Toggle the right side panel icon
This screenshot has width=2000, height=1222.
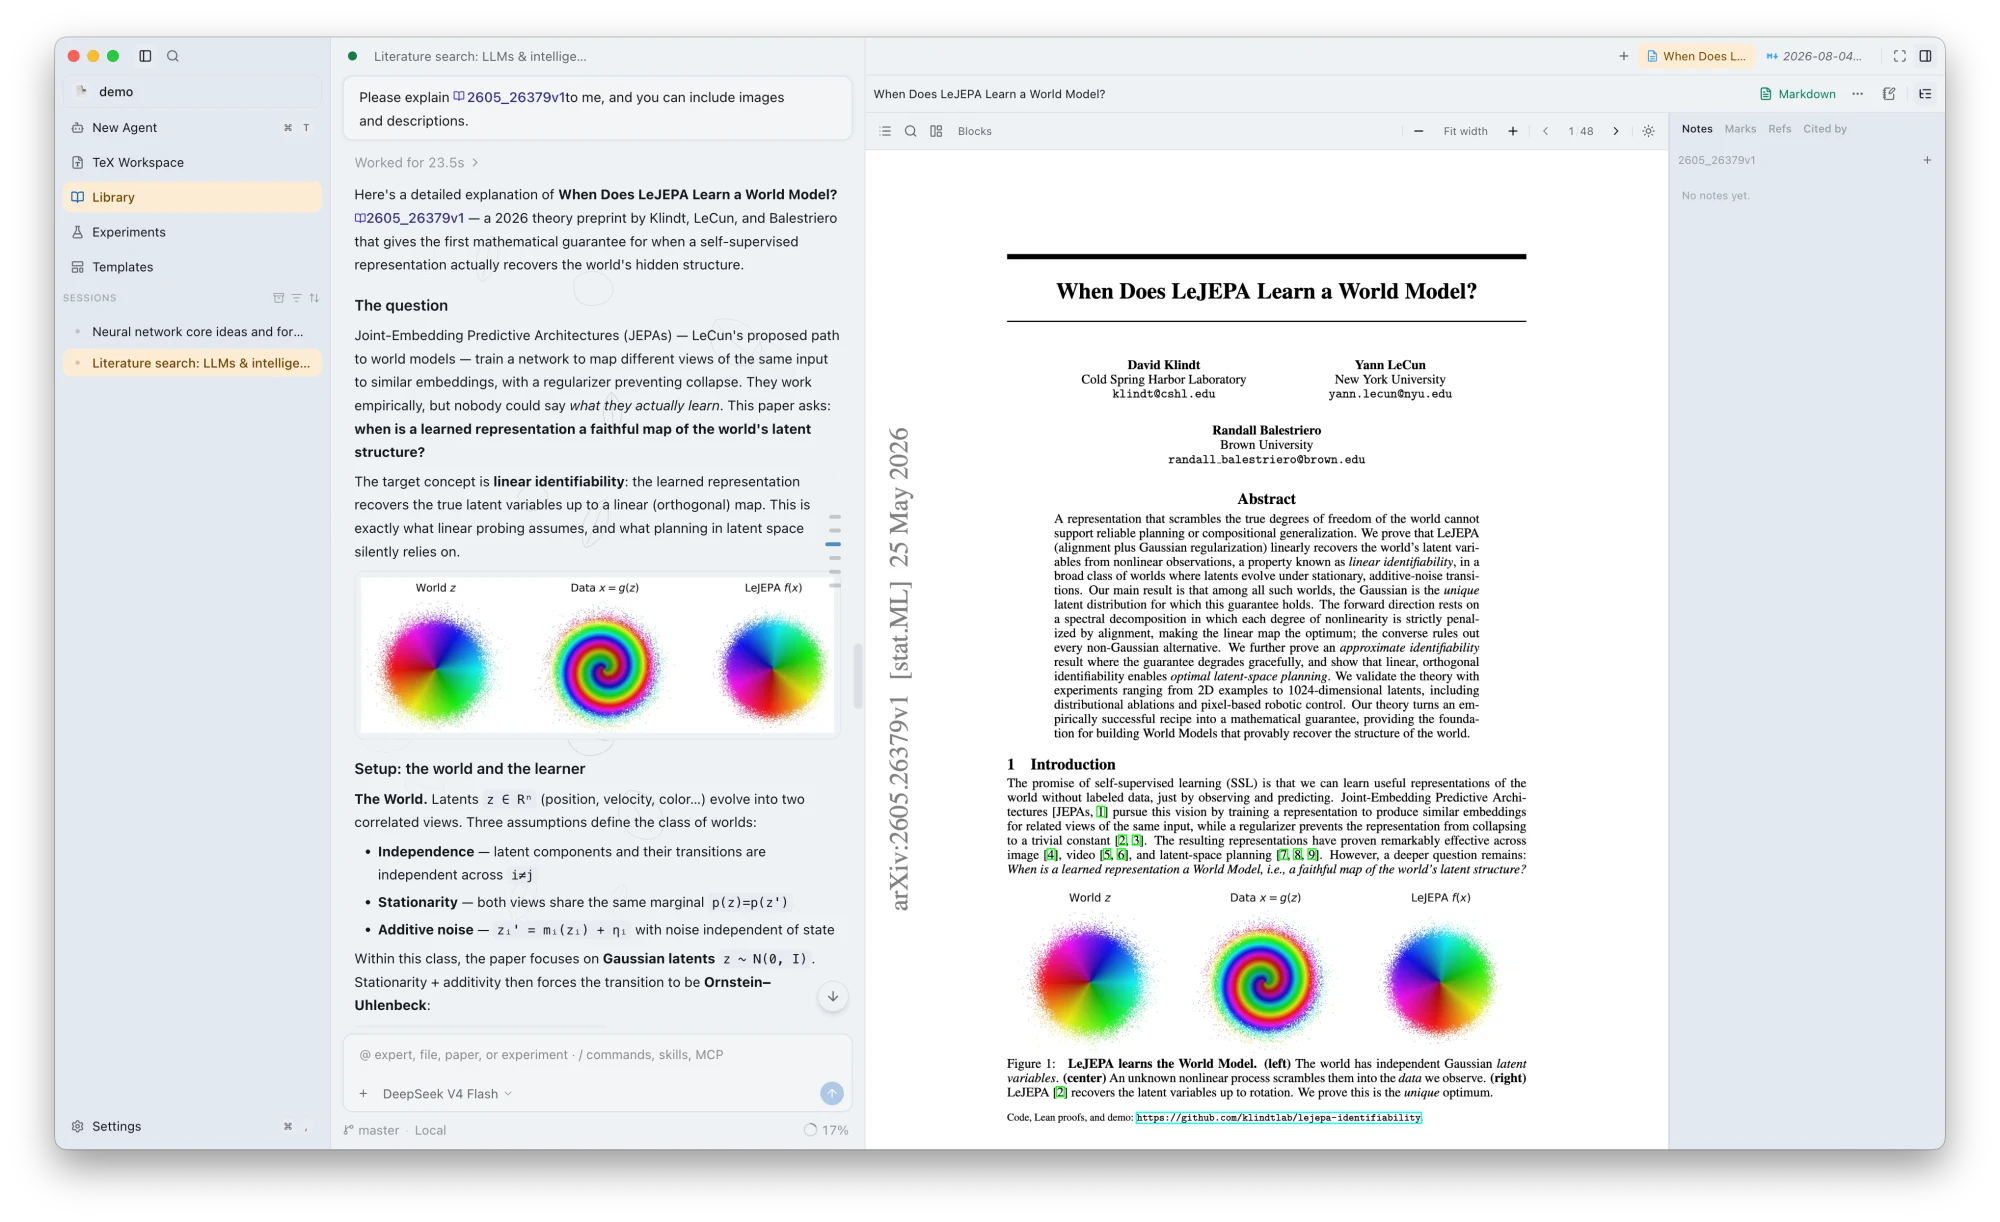(x=1925, y=56)
